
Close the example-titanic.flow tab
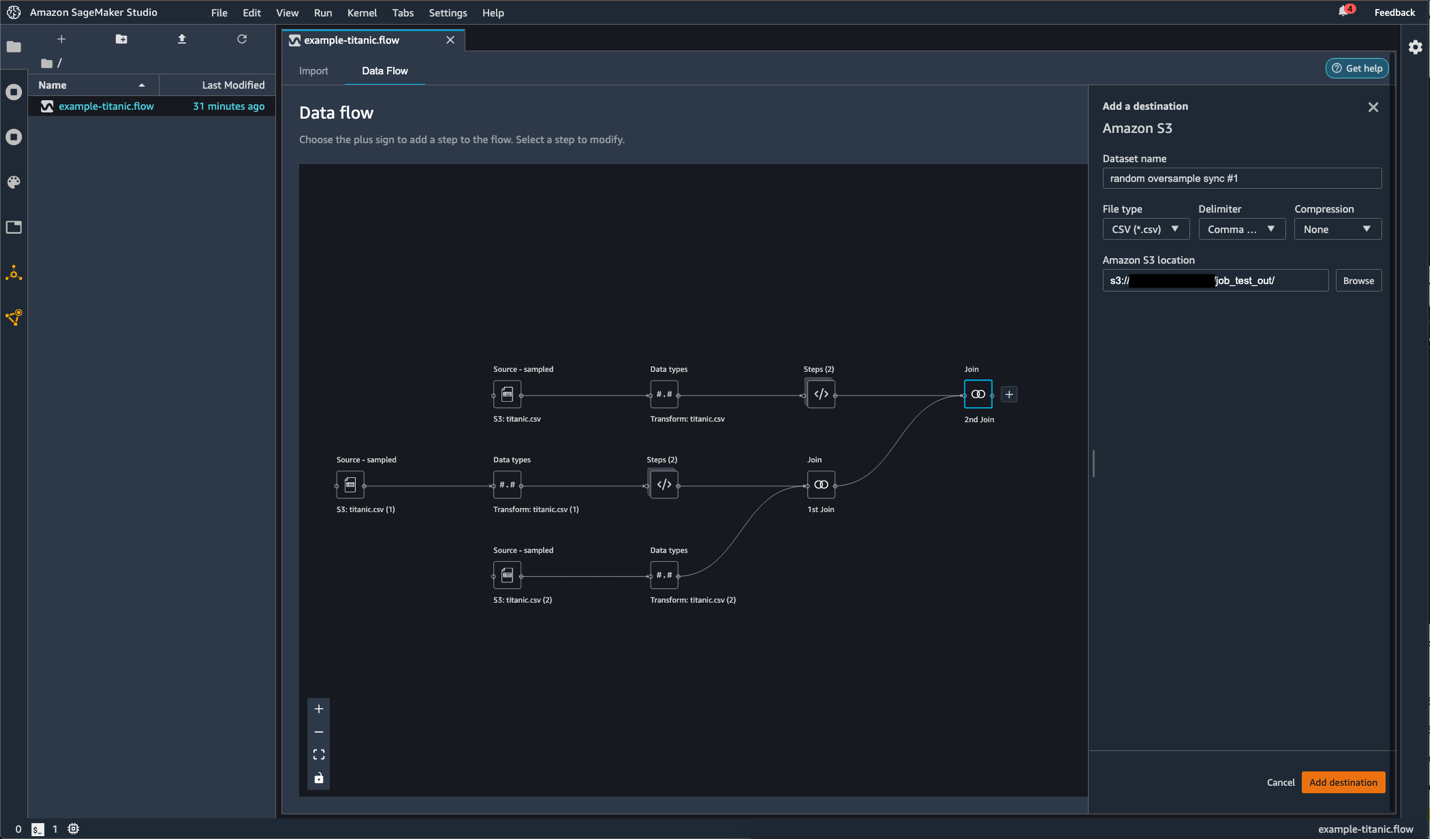450,40
